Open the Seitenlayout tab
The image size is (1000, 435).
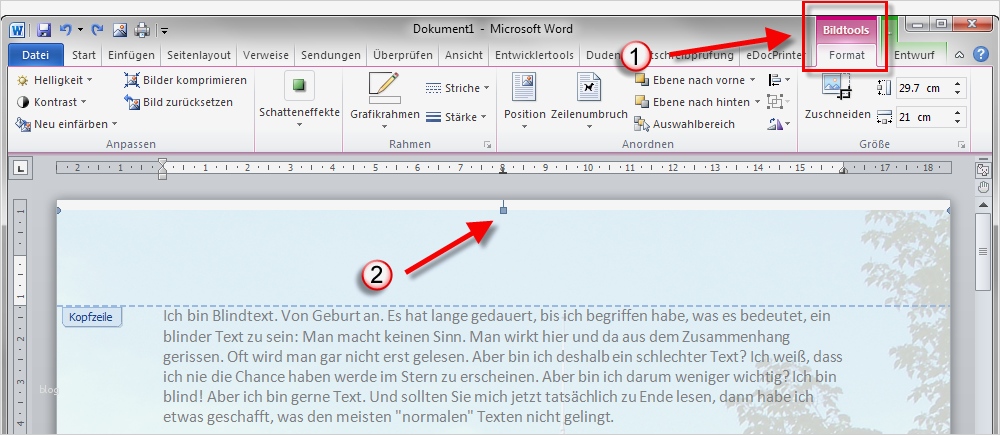tap(199, 55)
